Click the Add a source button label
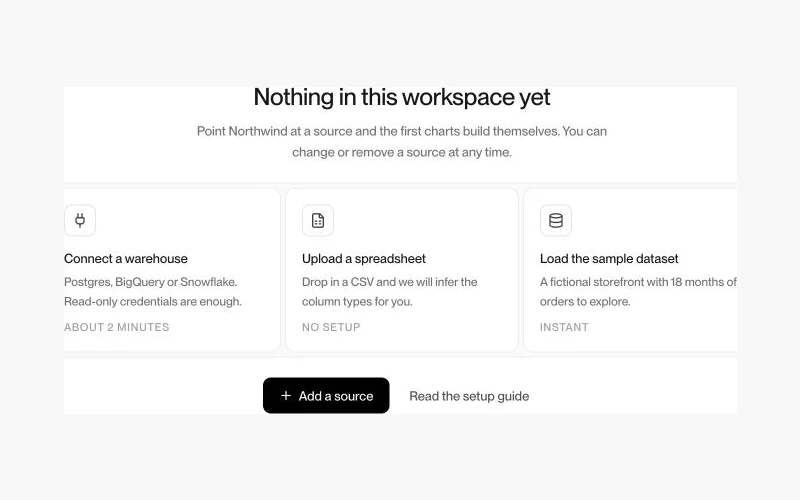The height and width of the screenshot is (500, 800). click(x=336, y=396)
